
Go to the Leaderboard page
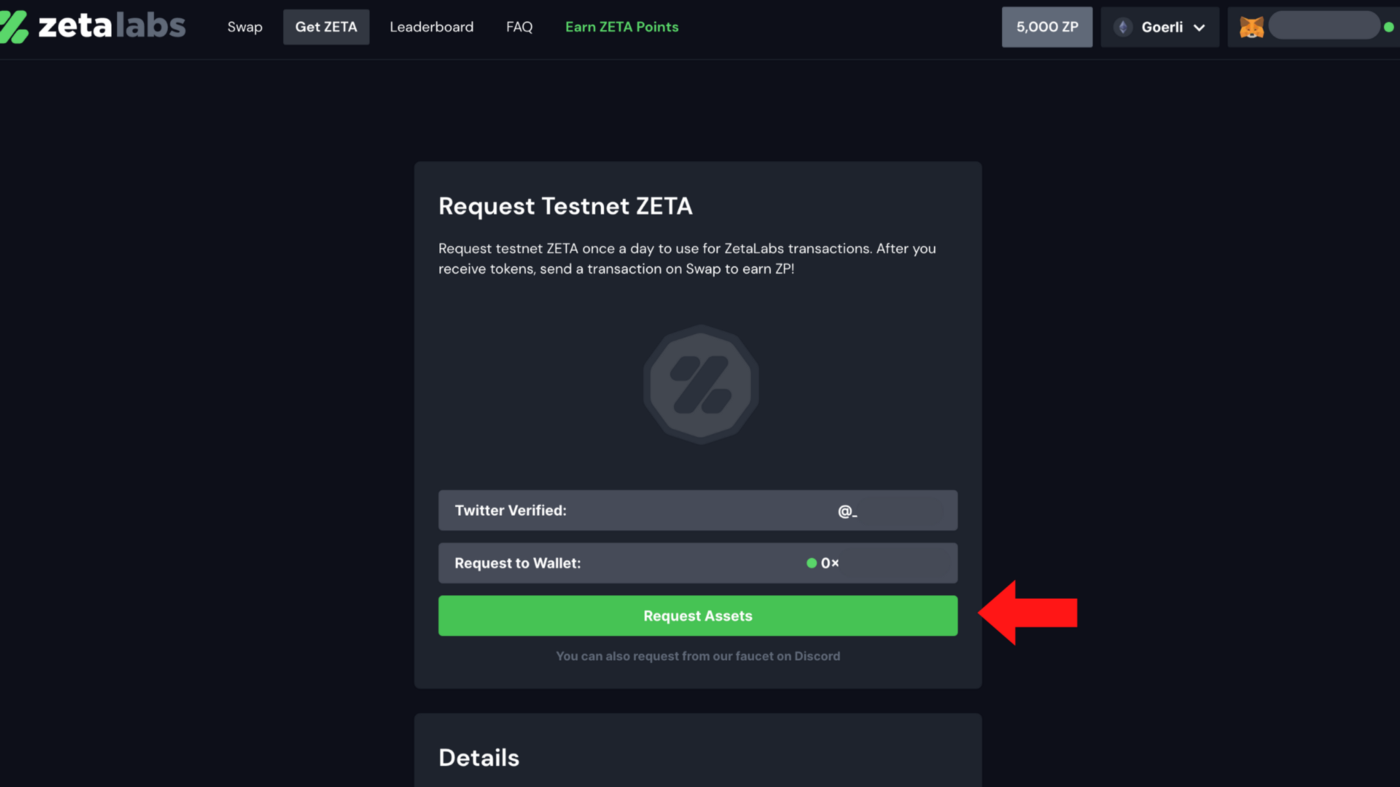[432, 27]
